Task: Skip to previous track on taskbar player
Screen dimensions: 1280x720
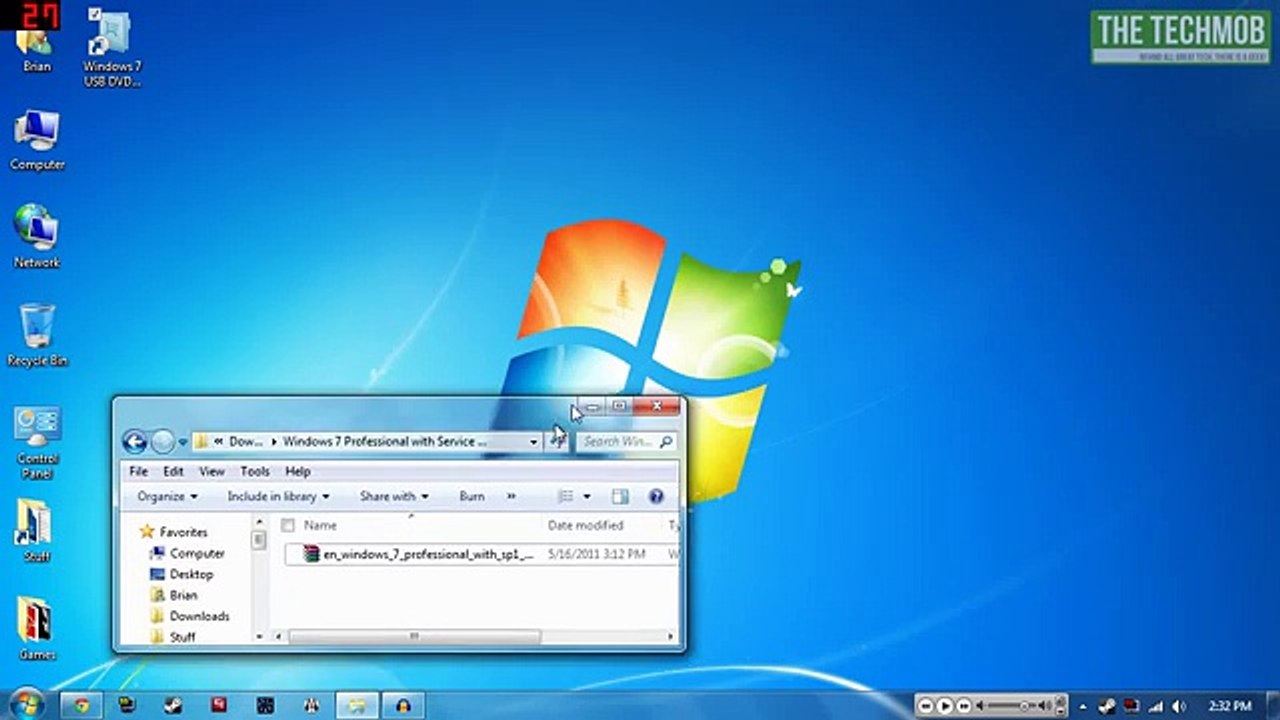Action: click(926, 706)
